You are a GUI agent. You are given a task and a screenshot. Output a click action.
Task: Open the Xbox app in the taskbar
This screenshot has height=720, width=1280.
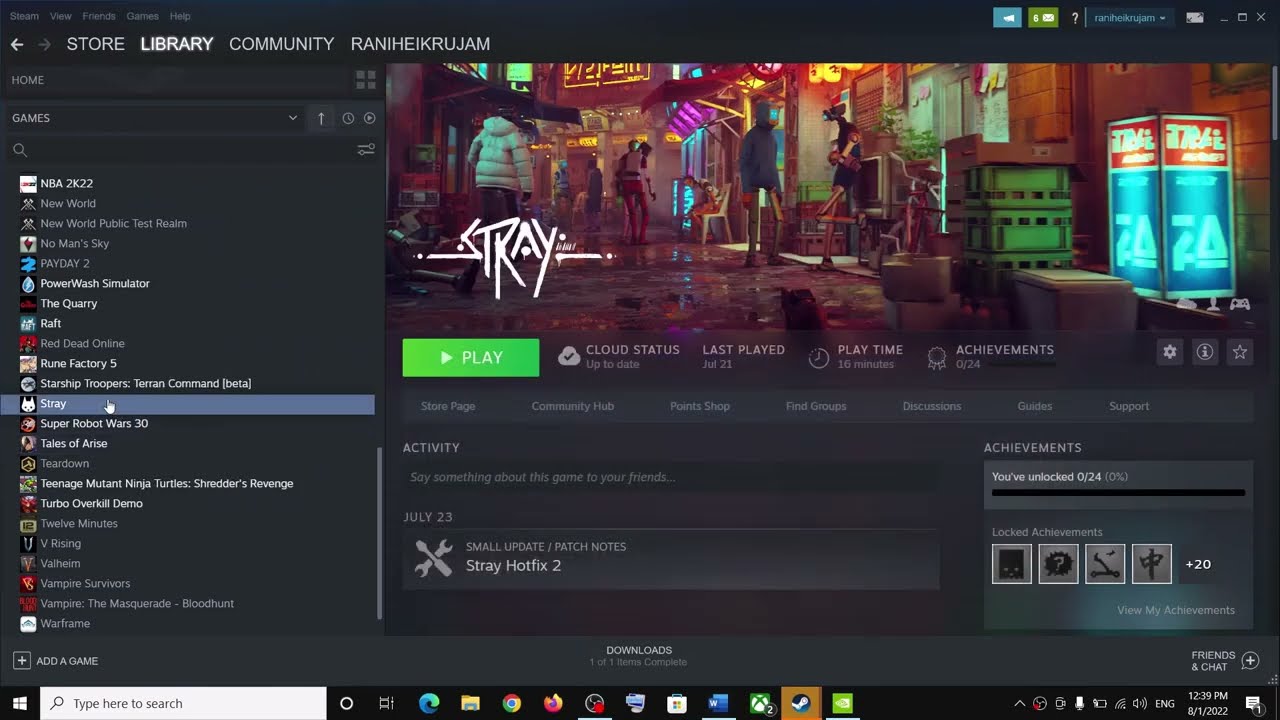click(760, 704)
